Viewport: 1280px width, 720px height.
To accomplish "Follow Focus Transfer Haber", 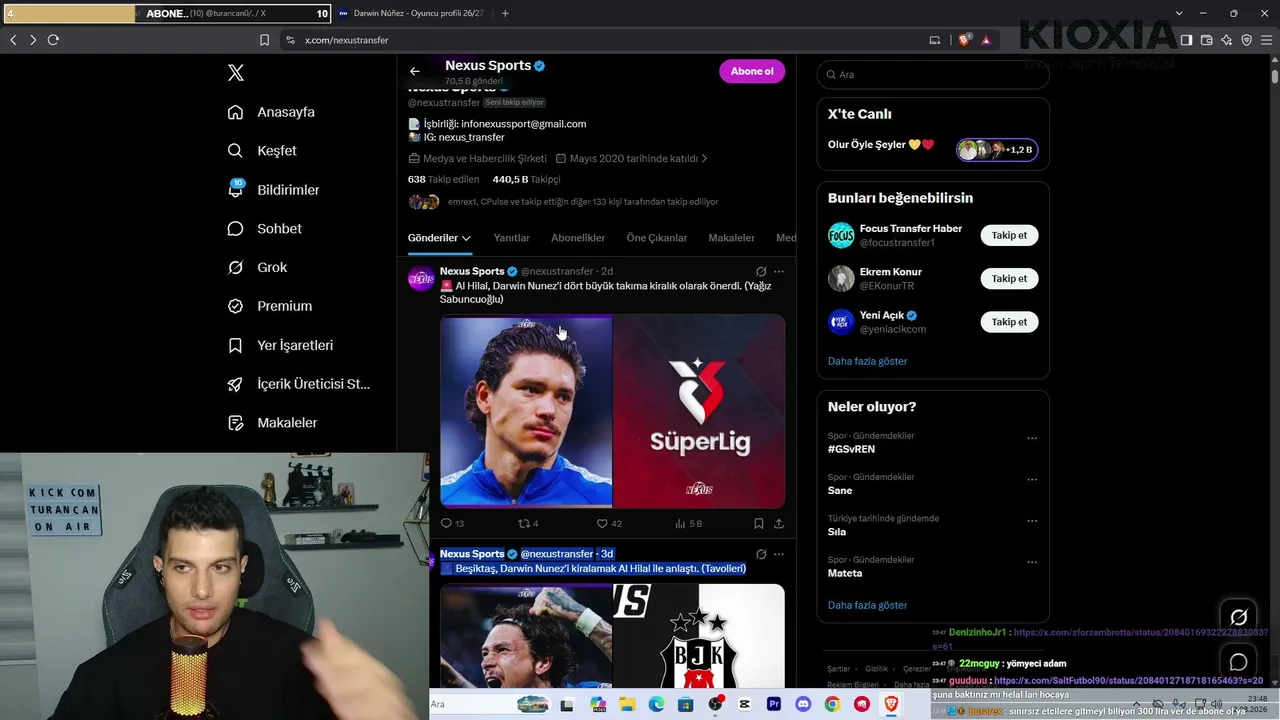I will click(1009, 235).
